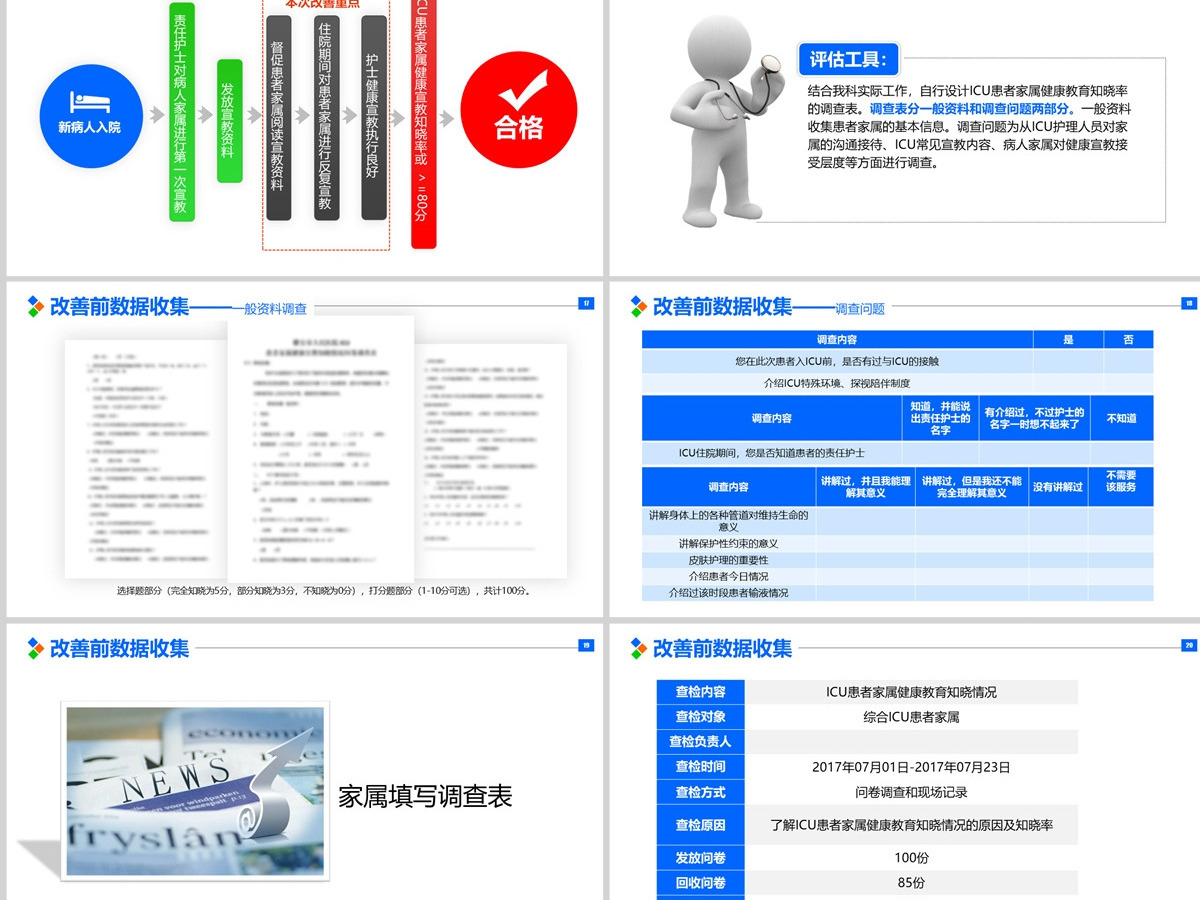
Task: Click the green 发放宣教资料 bar
Action: [x=229, y=121]
